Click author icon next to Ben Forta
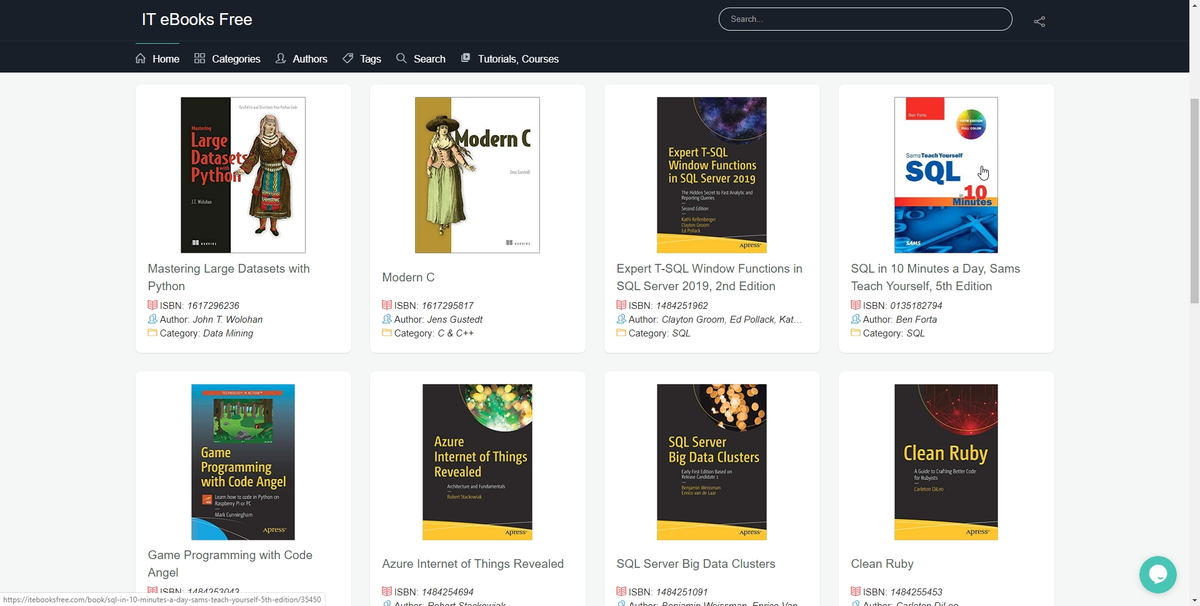Screen dimensions: 1200x606 point(855,319)
